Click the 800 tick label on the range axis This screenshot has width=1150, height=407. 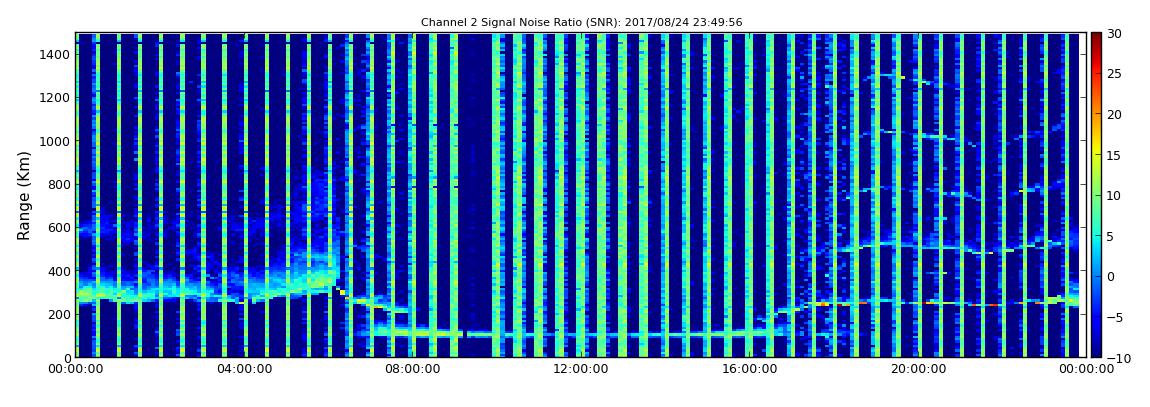pyautogui.click(x=58, y=184)
